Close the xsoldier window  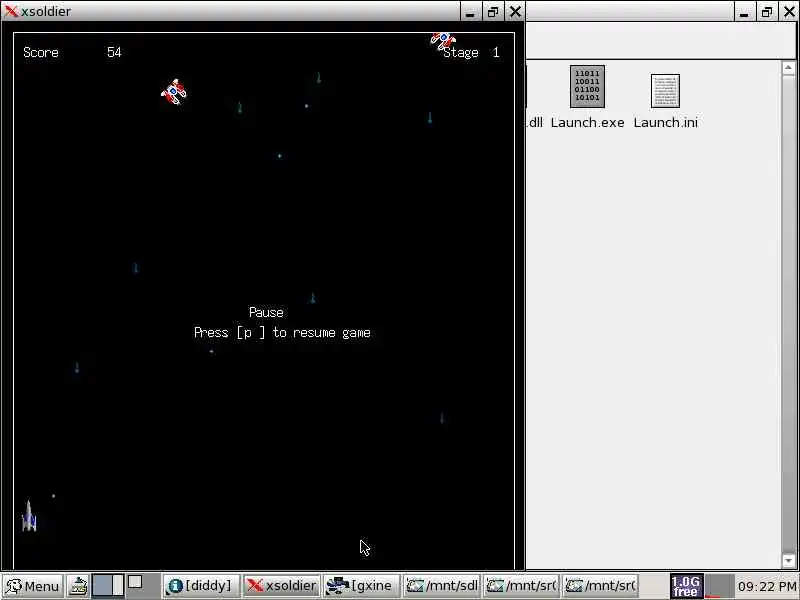point(515,12)
